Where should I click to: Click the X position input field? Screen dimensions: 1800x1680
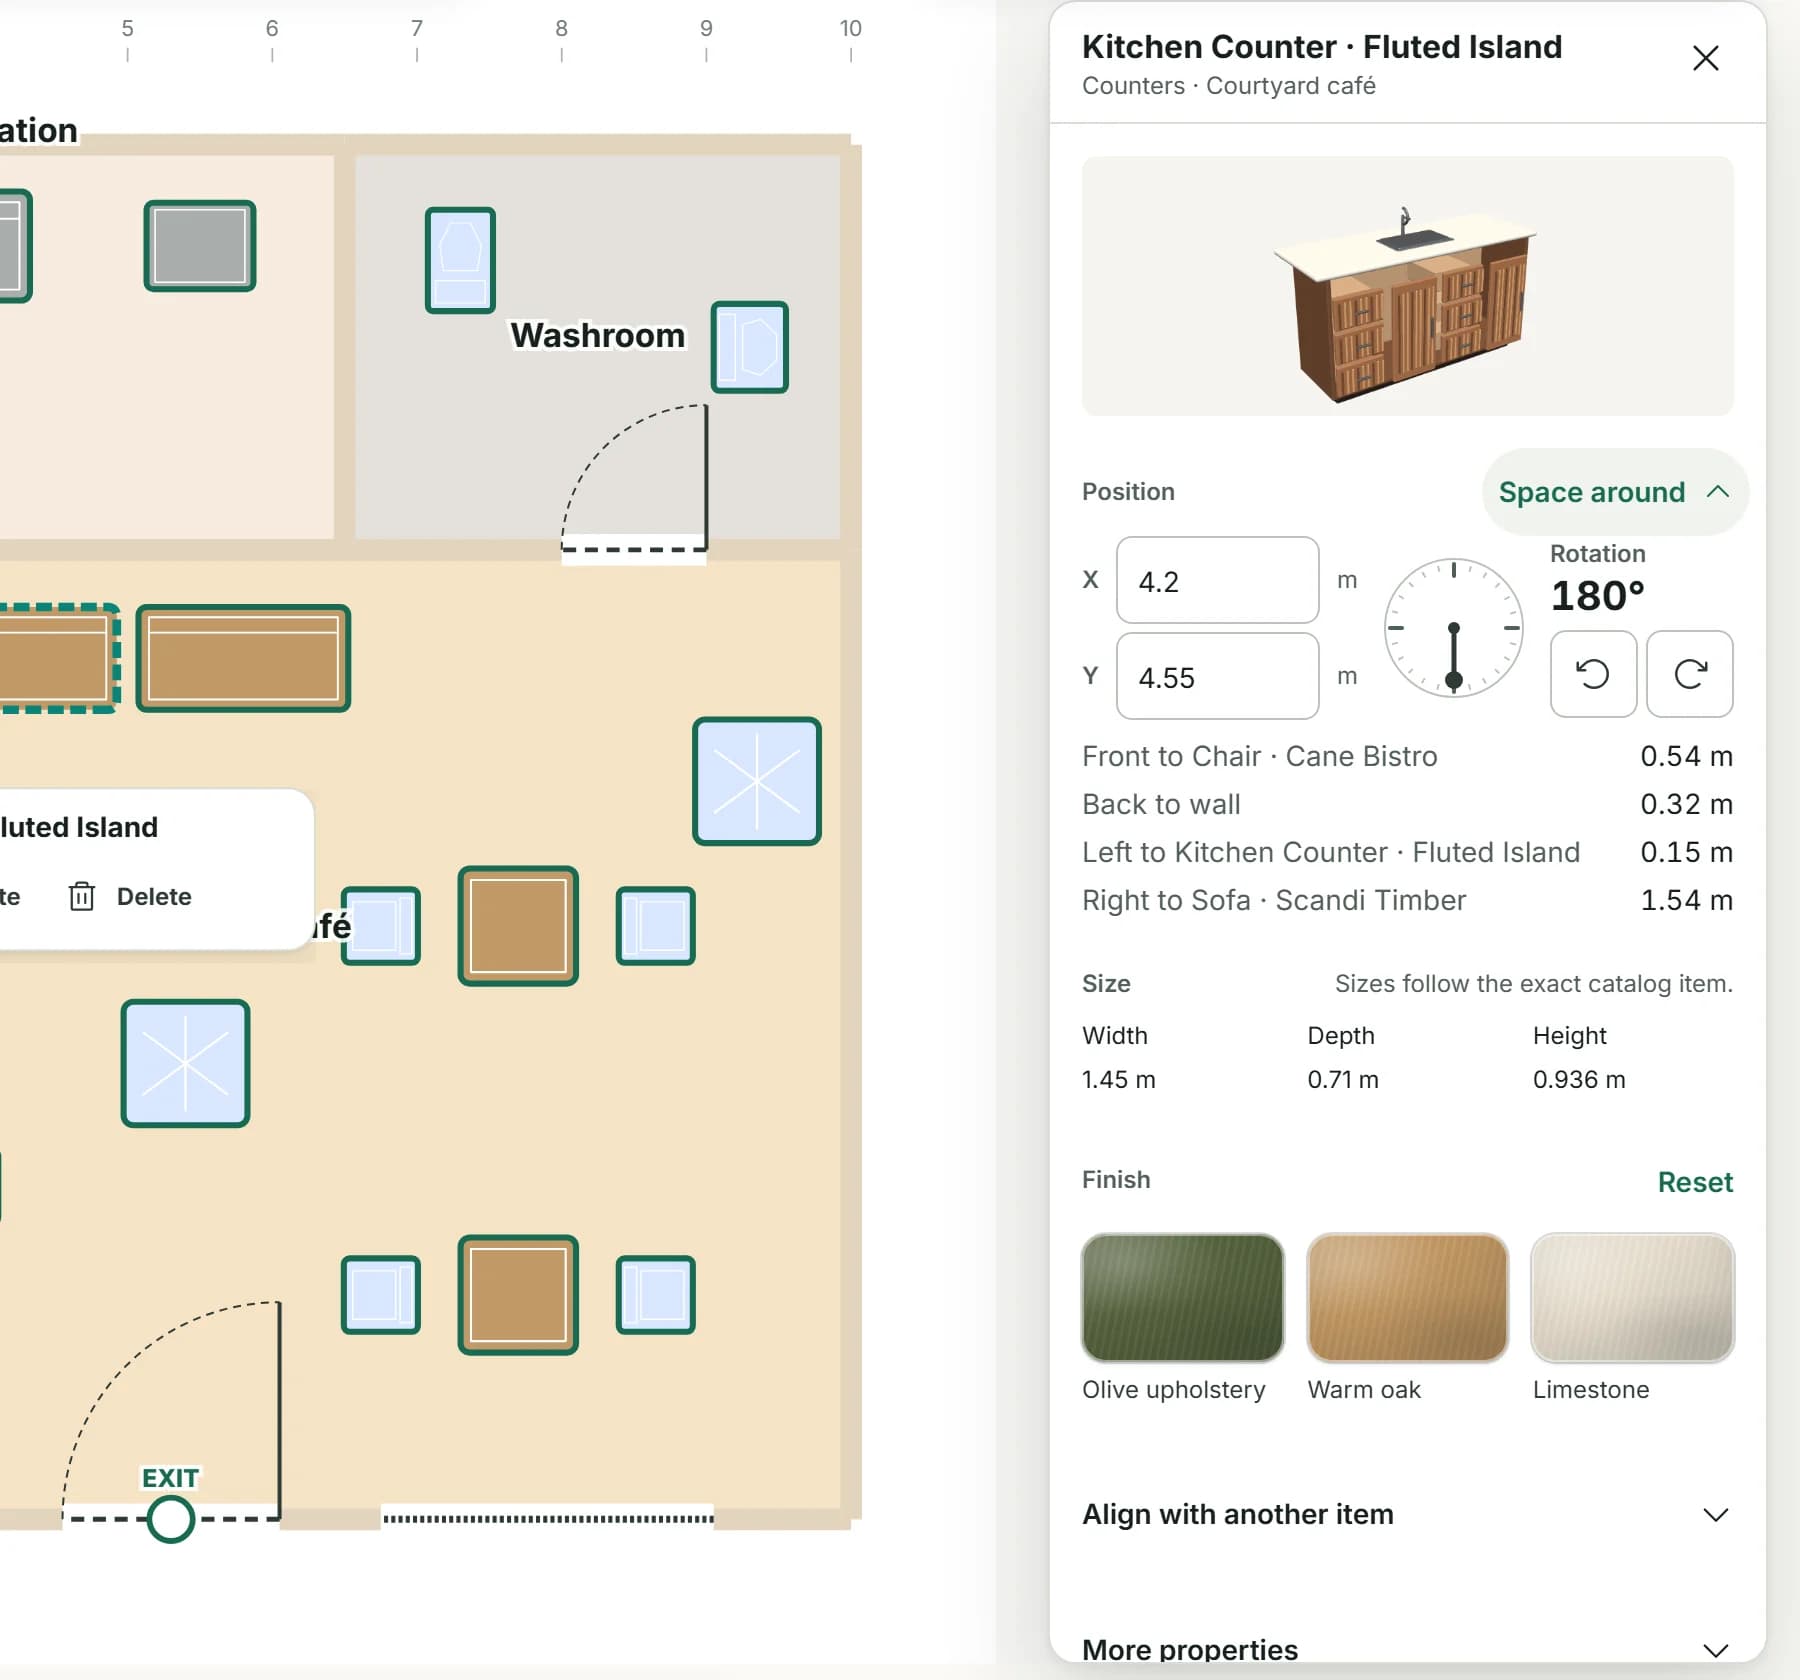click(1217, 580)
